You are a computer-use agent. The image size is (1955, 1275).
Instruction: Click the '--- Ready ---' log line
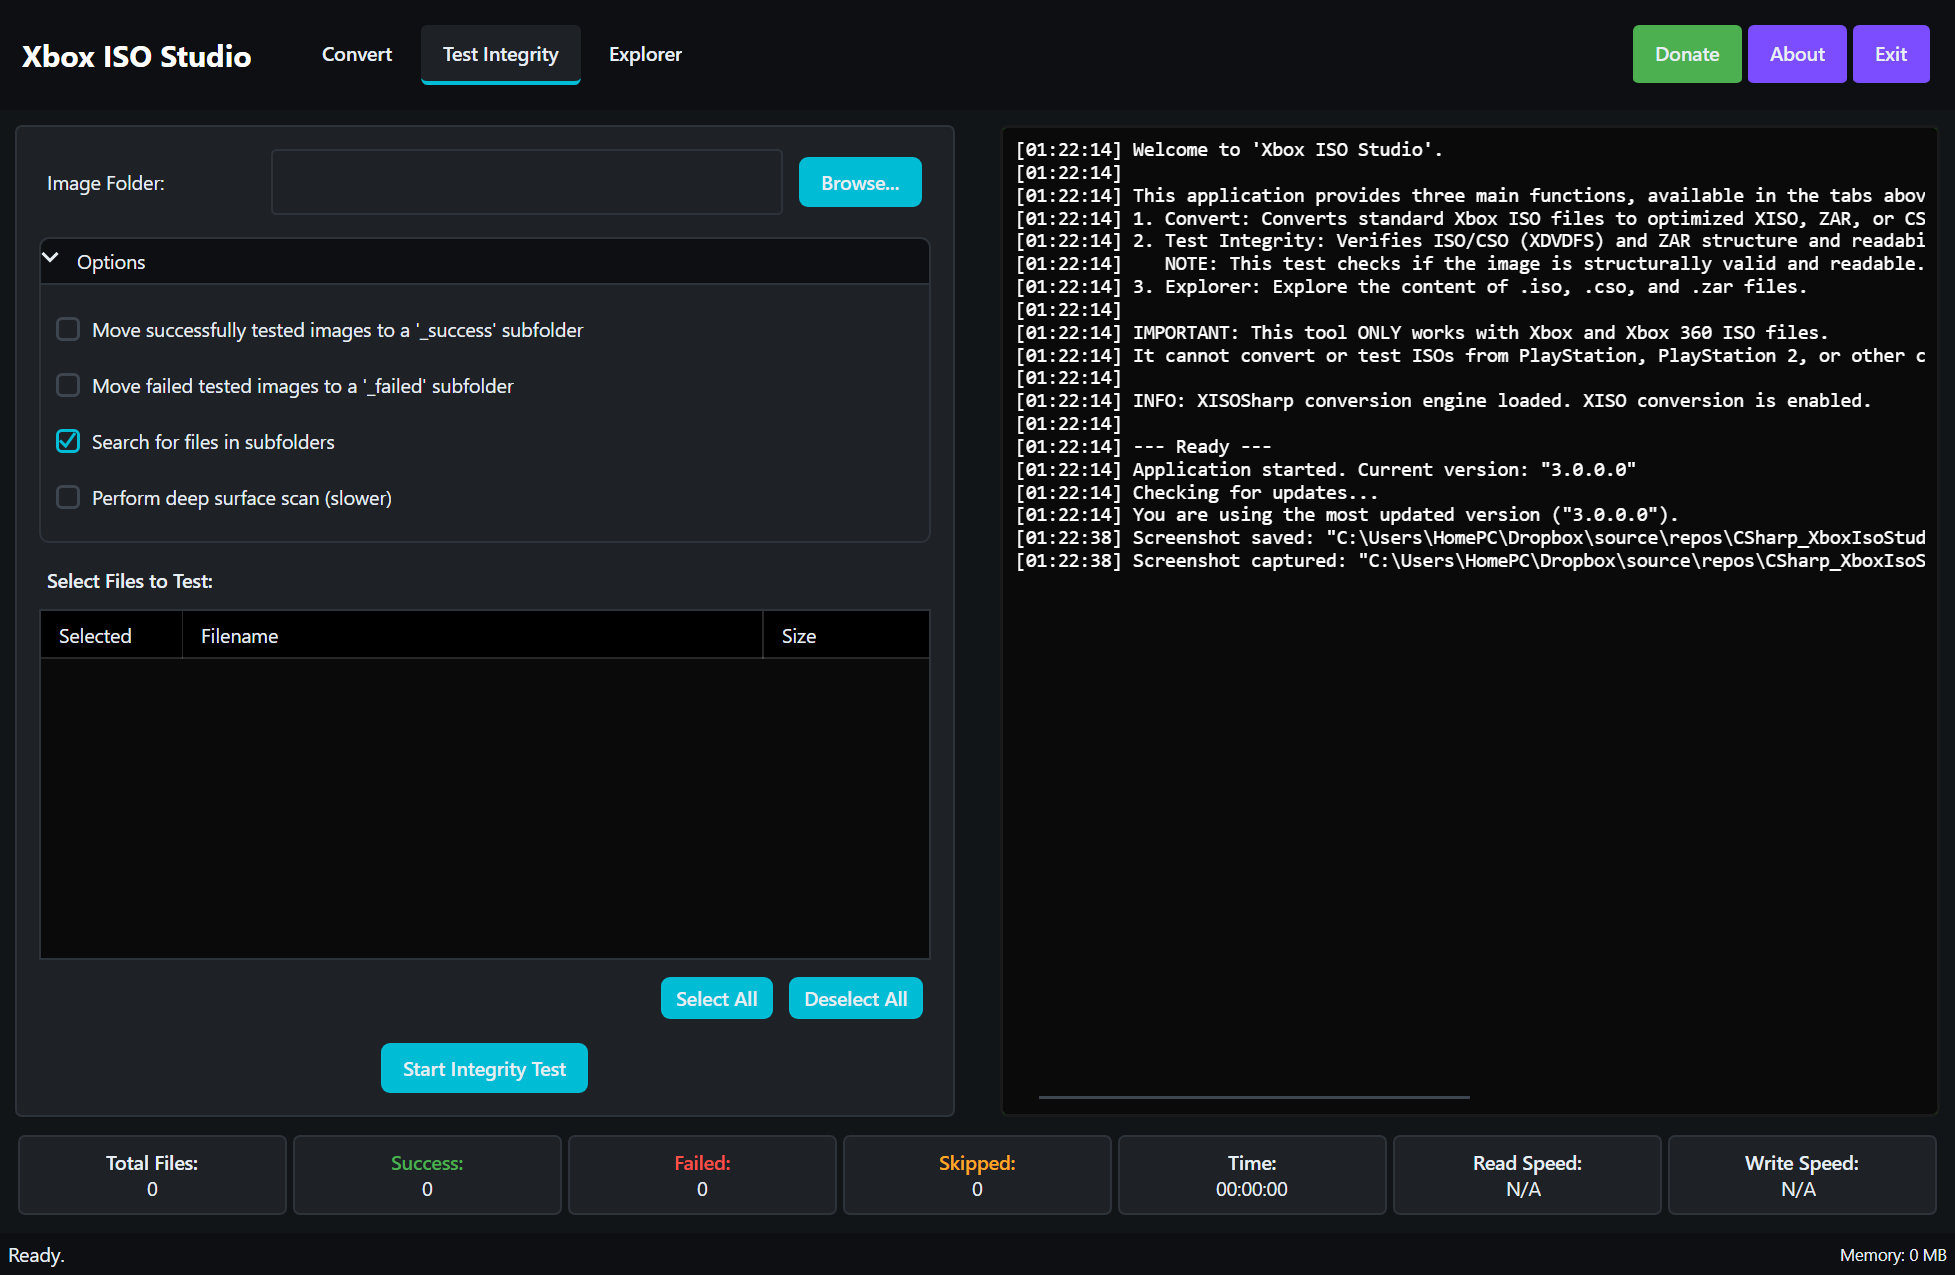1144,447
